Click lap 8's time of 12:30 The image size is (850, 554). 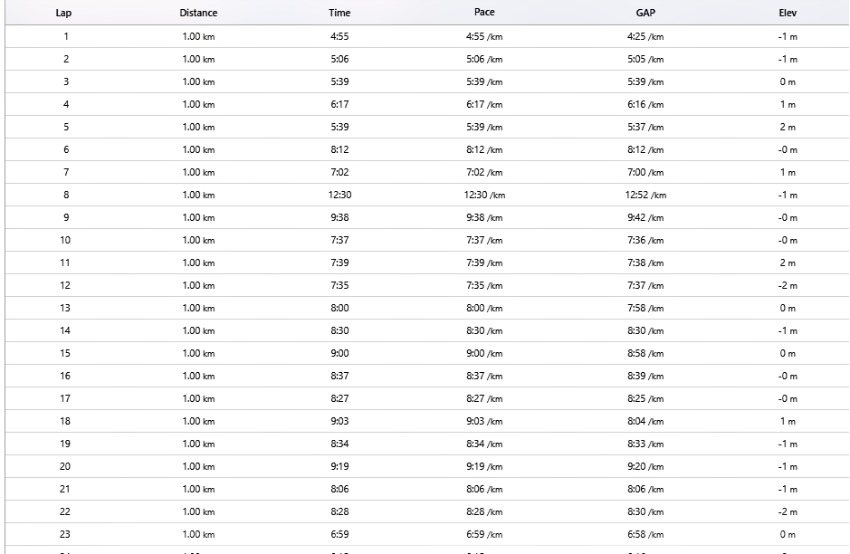[339, 195]
